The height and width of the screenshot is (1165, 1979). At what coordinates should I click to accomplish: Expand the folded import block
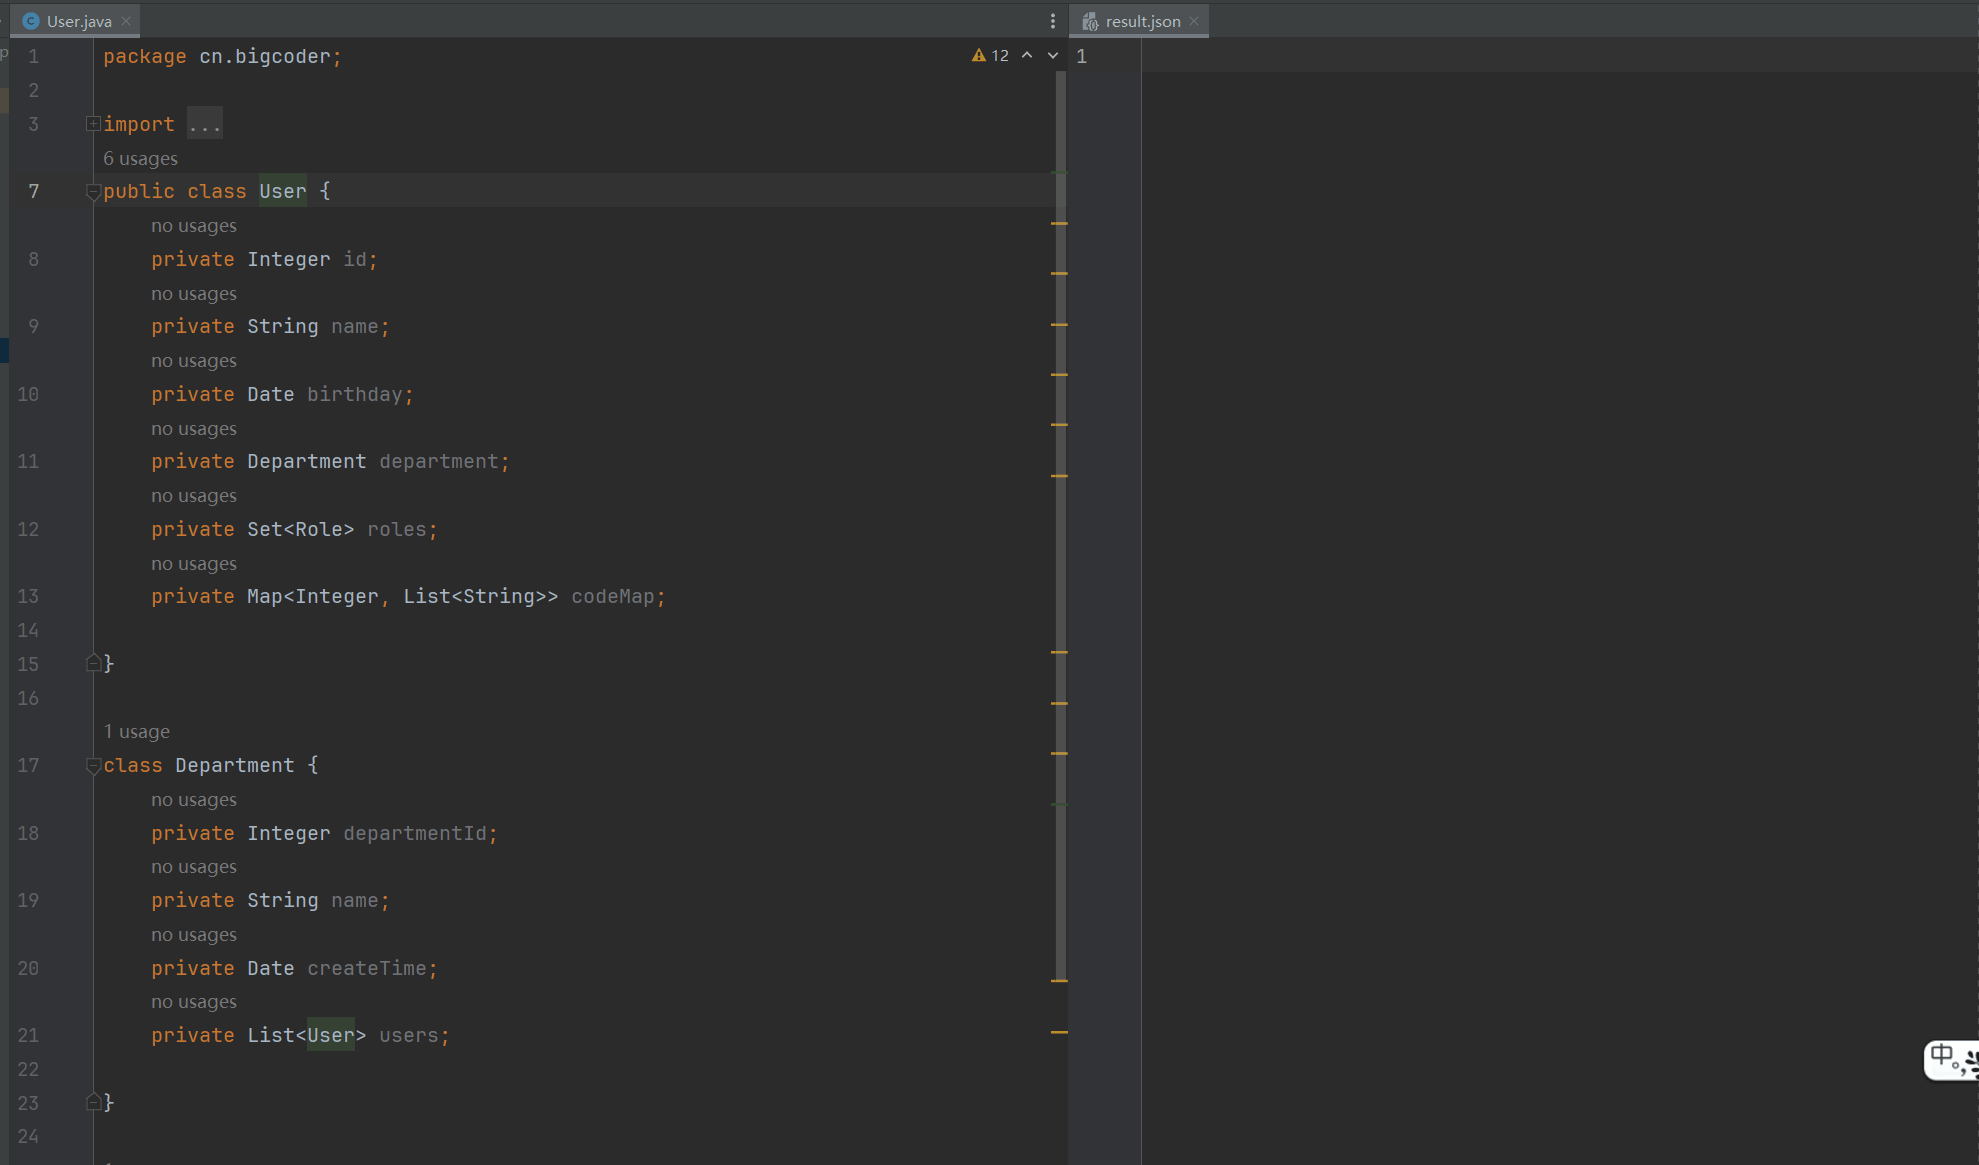click(x=93, y=124)
